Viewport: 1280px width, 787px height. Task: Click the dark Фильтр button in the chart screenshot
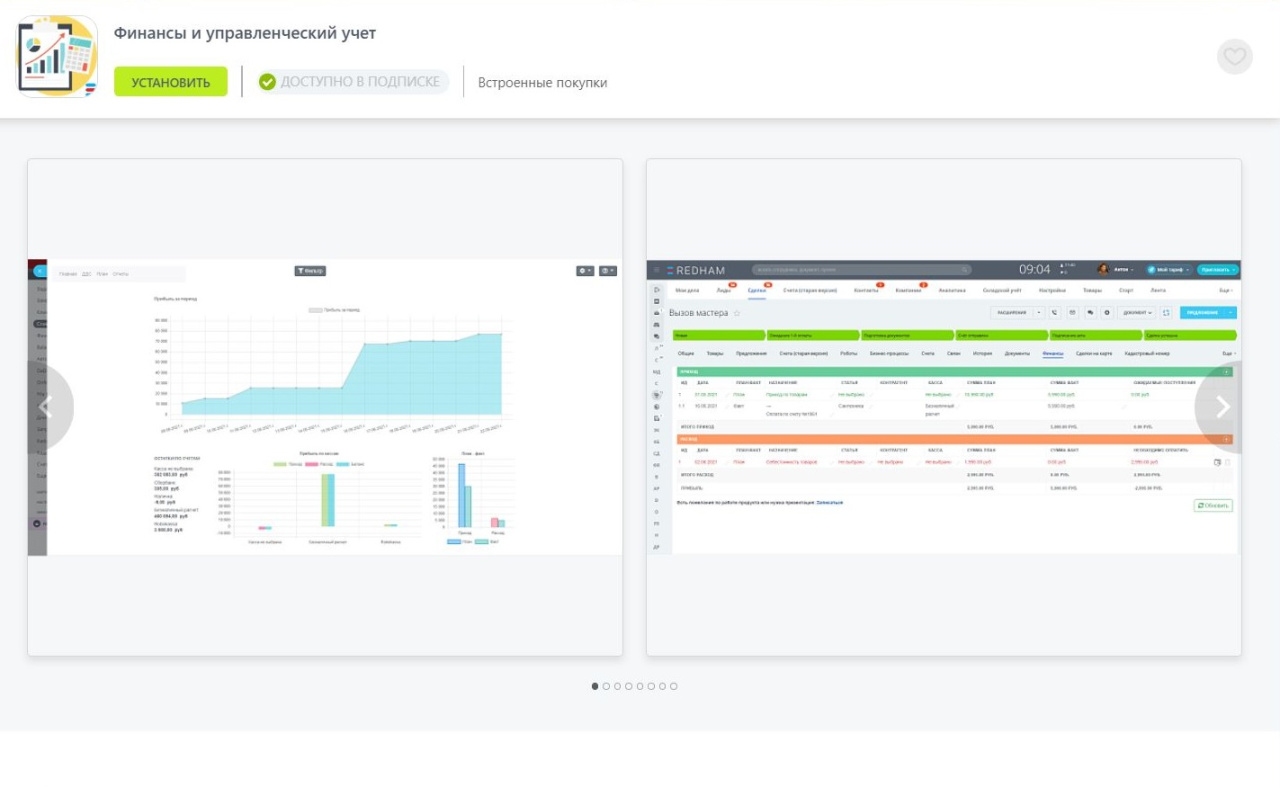(x=310, y=271)
